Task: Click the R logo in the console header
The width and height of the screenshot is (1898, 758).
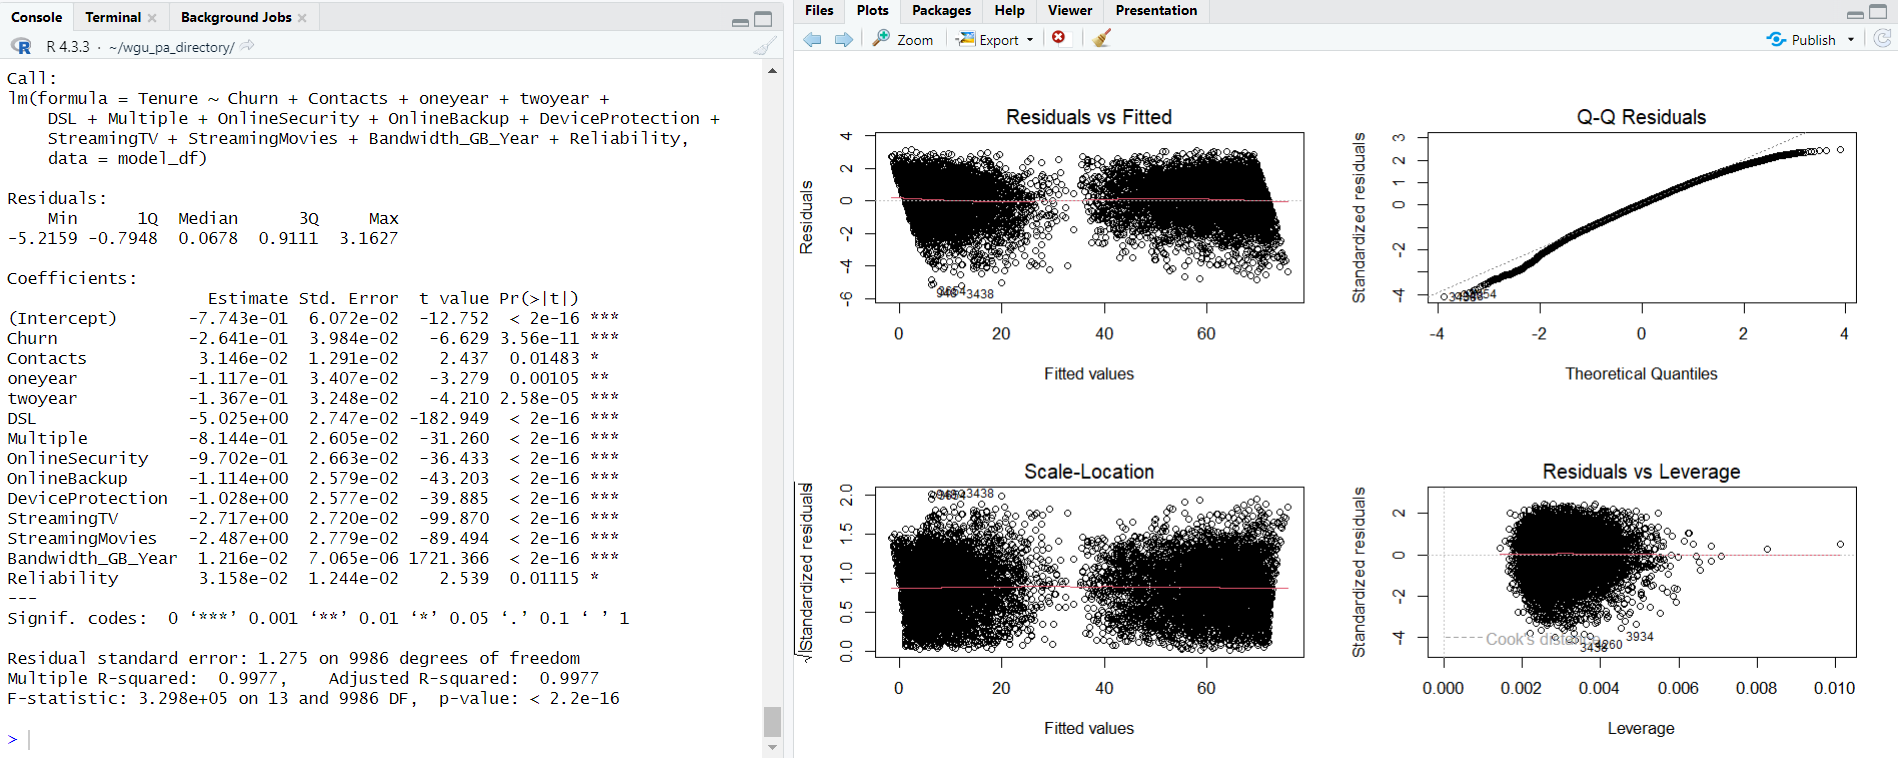Action: (21, 46)
